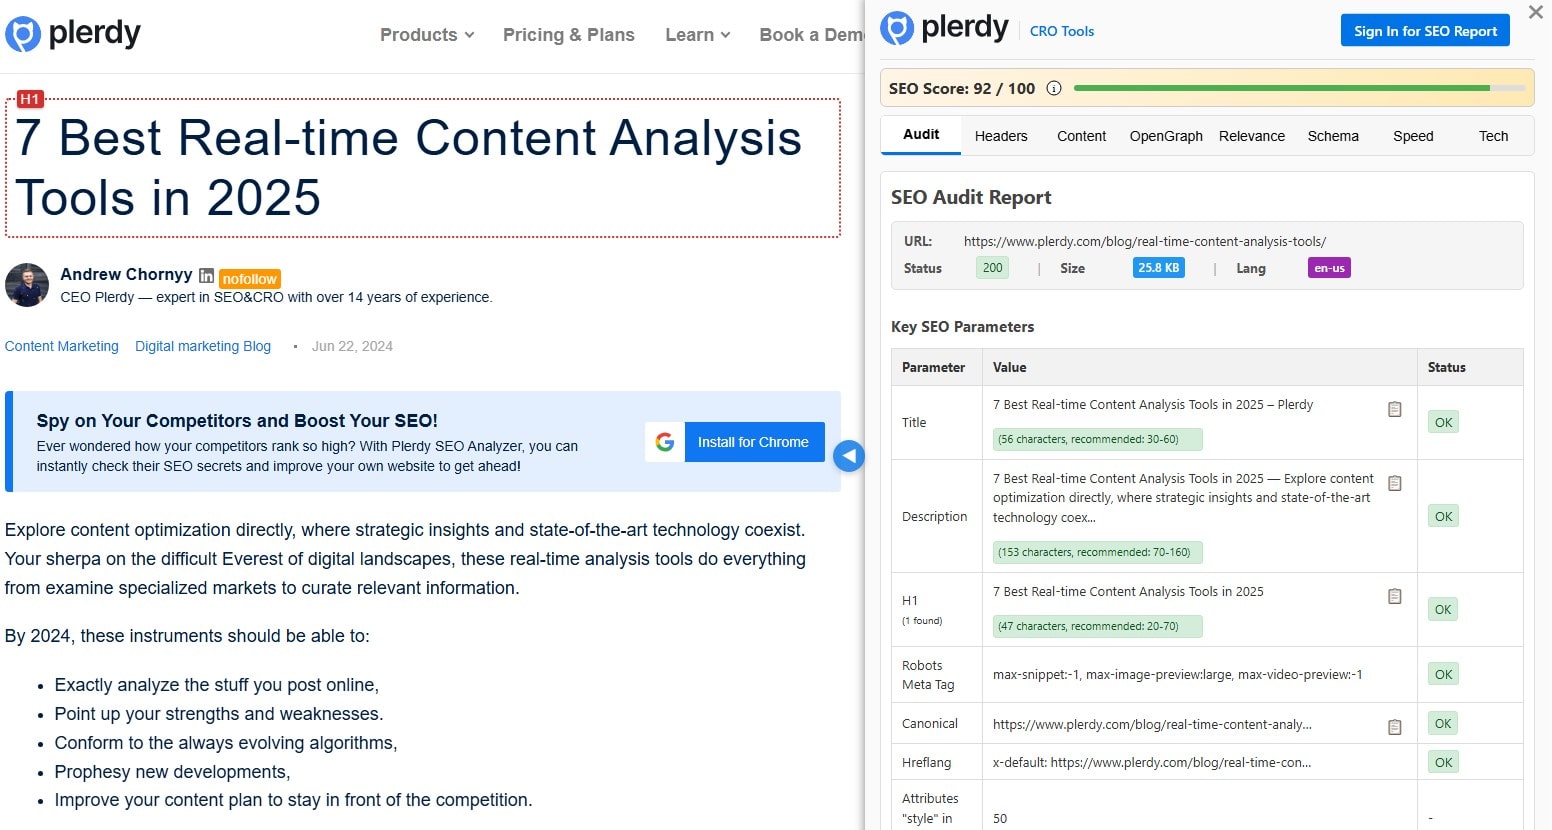Viewport: 1552px width, 830px height.
Task: Click the Plerdy logo in the site header
Action: 73,33
